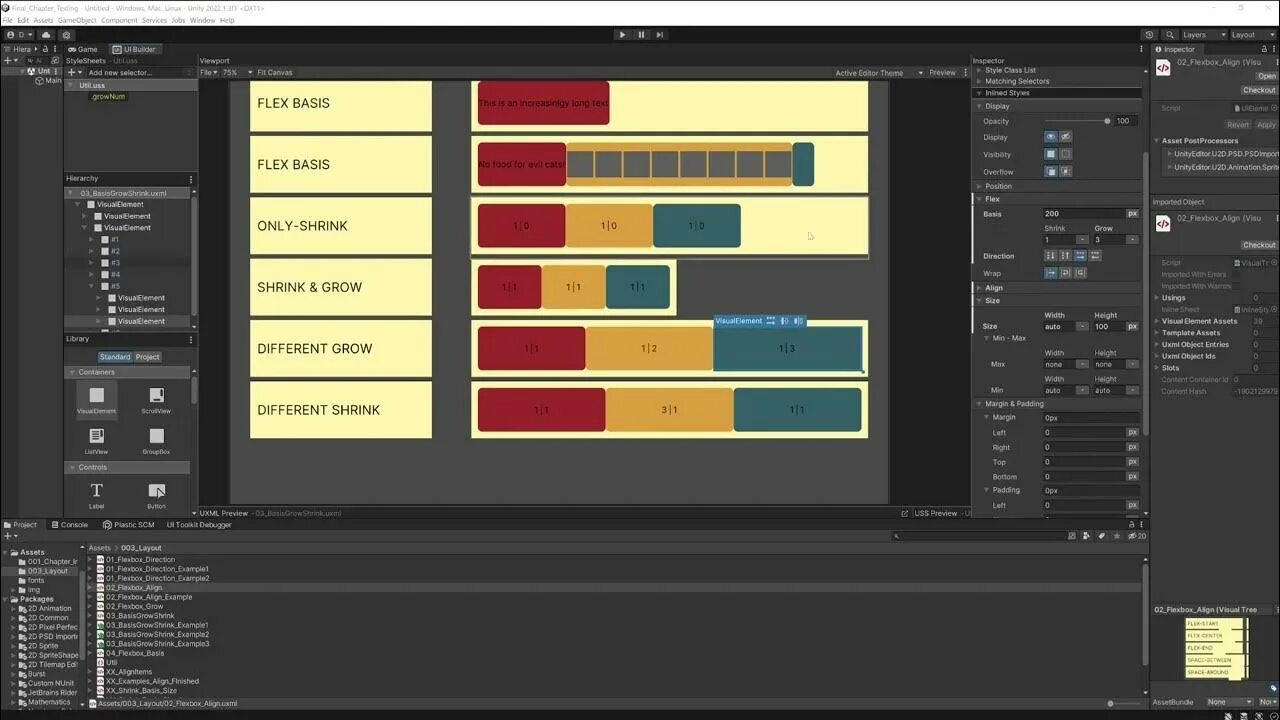This screenshot has height=720, width=1280.
Task: Open the Unity Cloud services icon
Action: pos(46,35)
